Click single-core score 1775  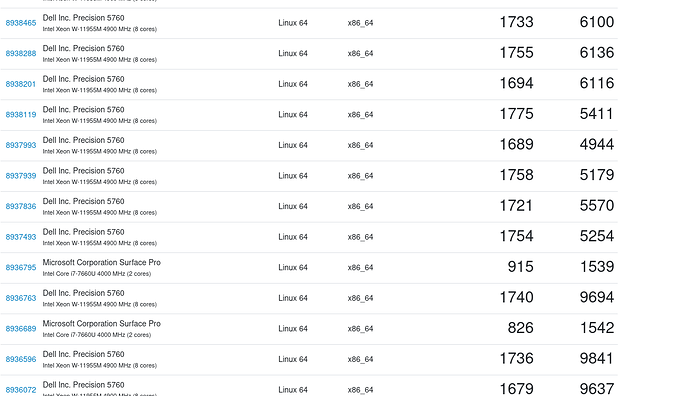click(516, 114)
